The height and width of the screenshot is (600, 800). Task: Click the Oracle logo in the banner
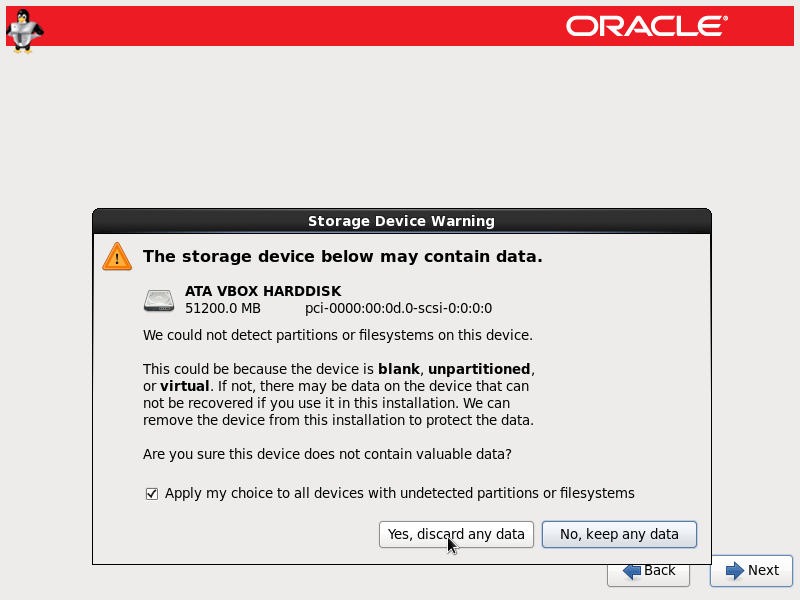coord(647,26)
